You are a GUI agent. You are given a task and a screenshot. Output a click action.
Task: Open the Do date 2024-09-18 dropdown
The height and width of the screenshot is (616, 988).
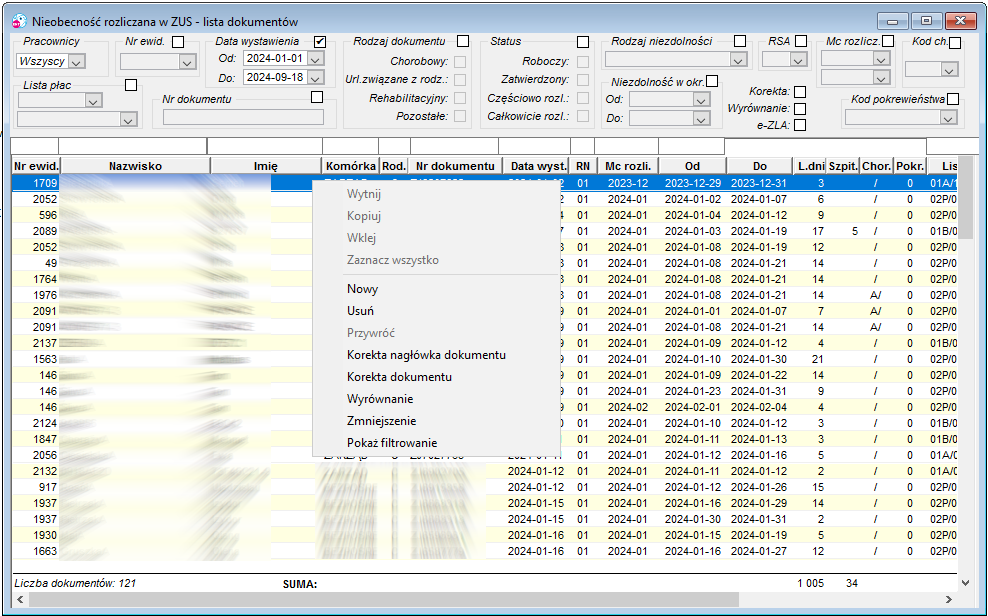(x=316, y=77)
